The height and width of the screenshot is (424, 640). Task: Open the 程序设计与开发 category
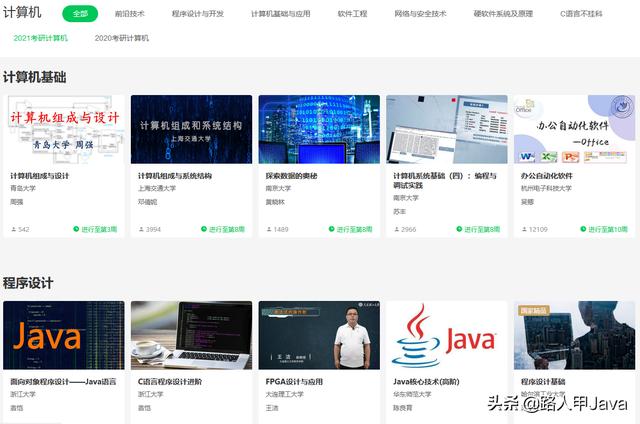click(x=198, y=14)
